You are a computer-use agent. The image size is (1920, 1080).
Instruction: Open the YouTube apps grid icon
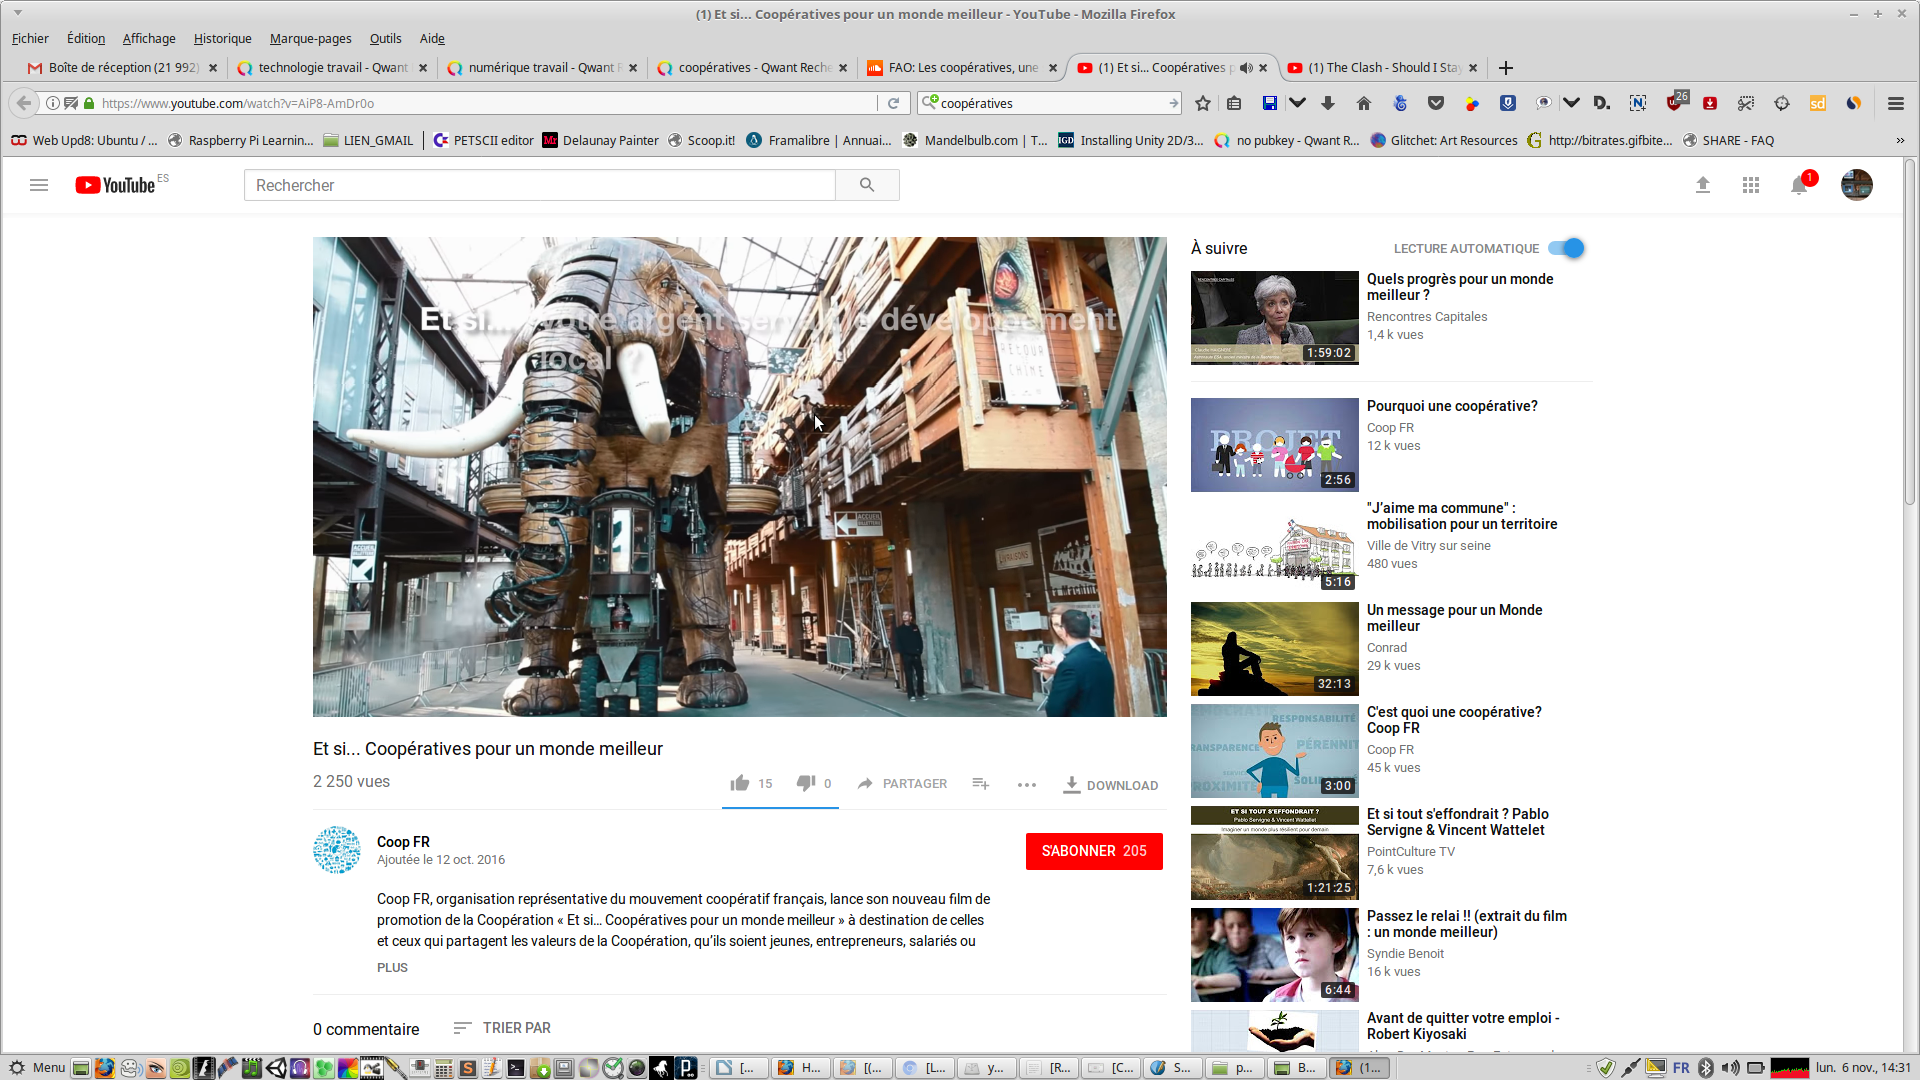click(x=1751, y=185)
